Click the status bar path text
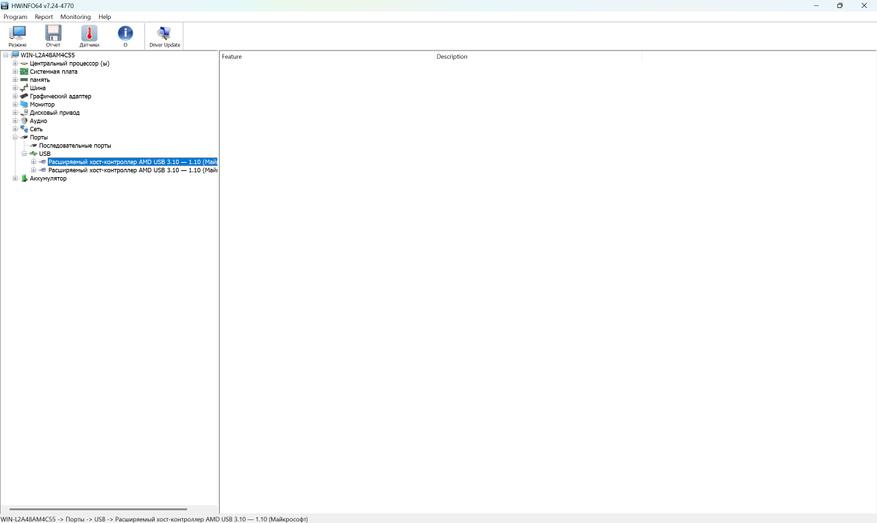This screenshot has width=877, height=523. 154,519
